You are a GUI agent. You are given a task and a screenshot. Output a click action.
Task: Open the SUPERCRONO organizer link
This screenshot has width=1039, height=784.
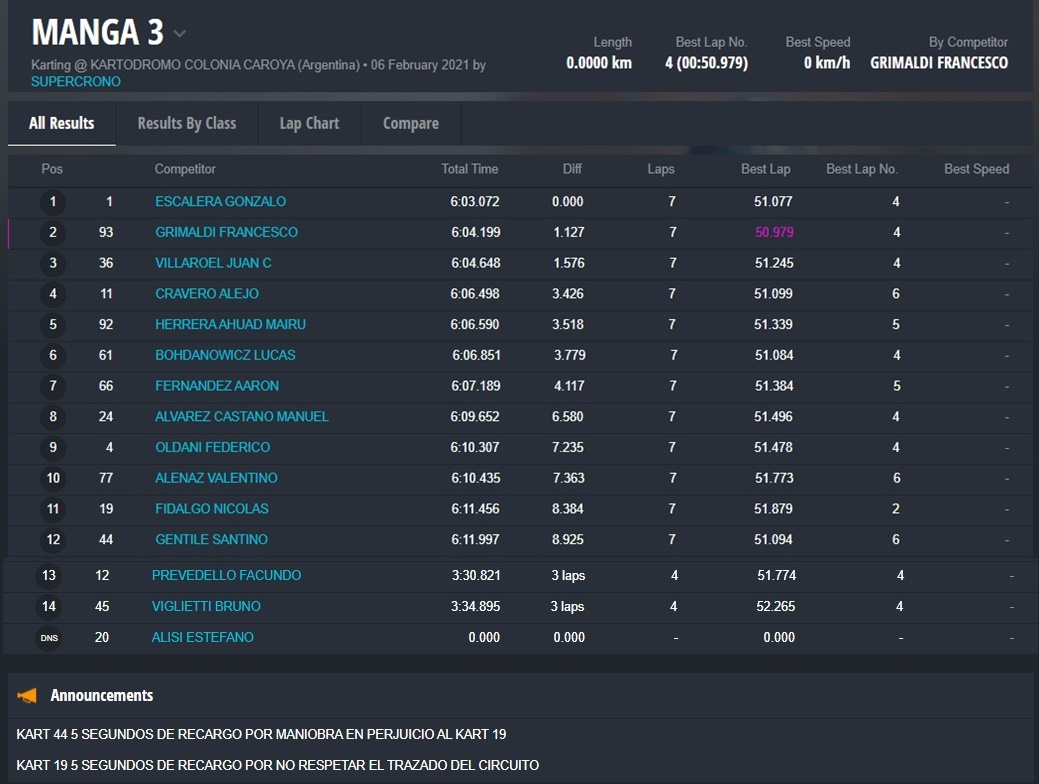pyautogui.click(x=76, y=82)
